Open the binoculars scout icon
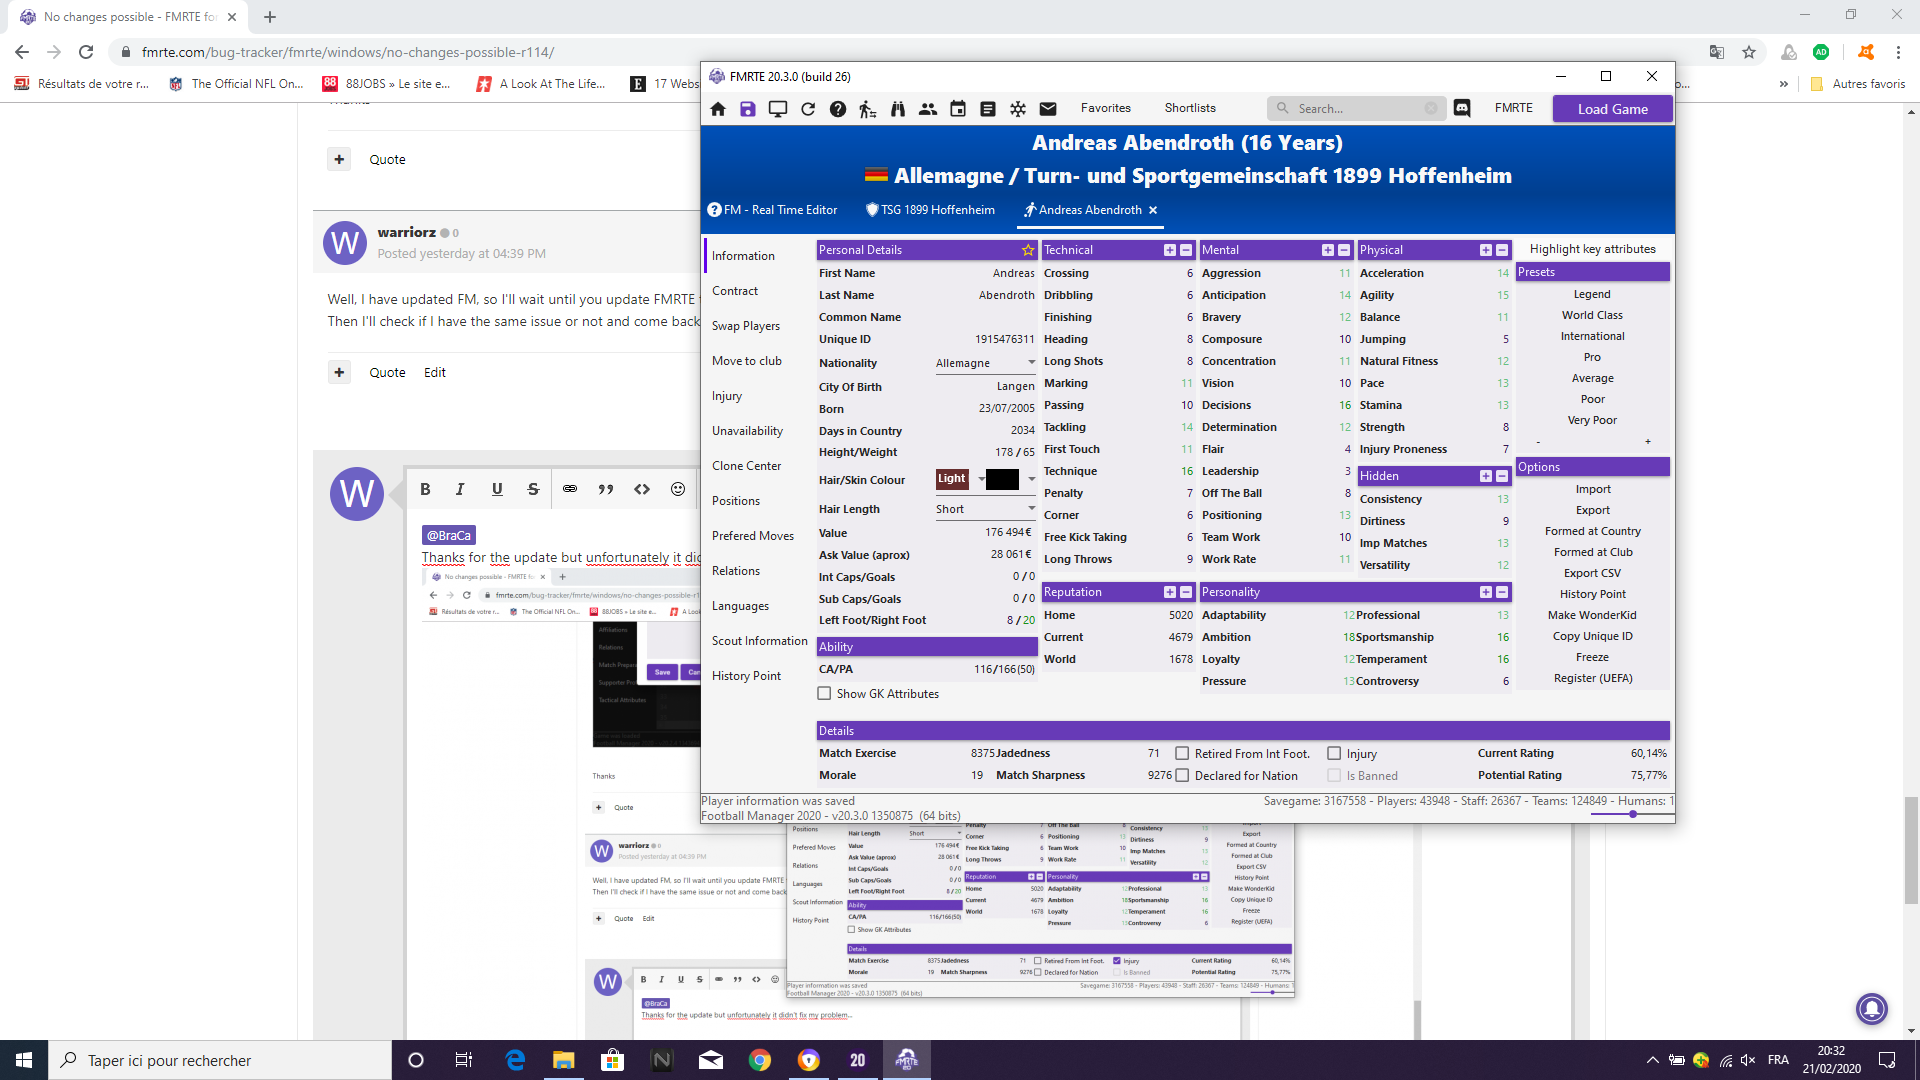 point(898,109)
